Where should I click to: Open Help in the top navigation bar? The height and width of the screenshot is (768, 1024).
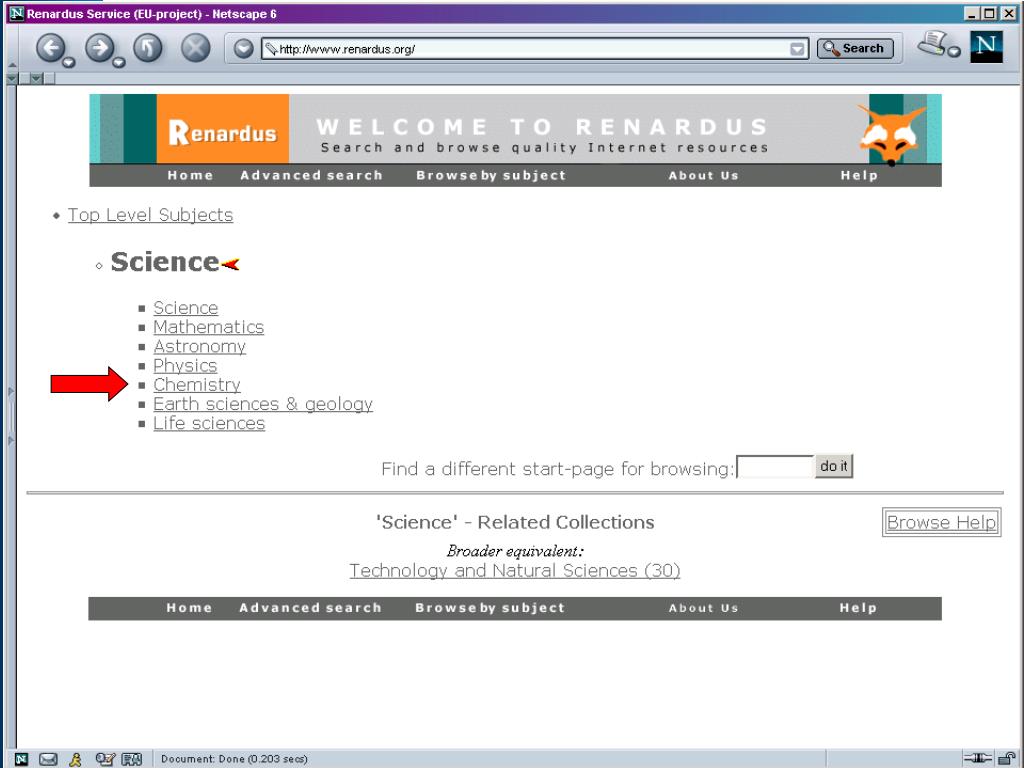pos(859,175)
